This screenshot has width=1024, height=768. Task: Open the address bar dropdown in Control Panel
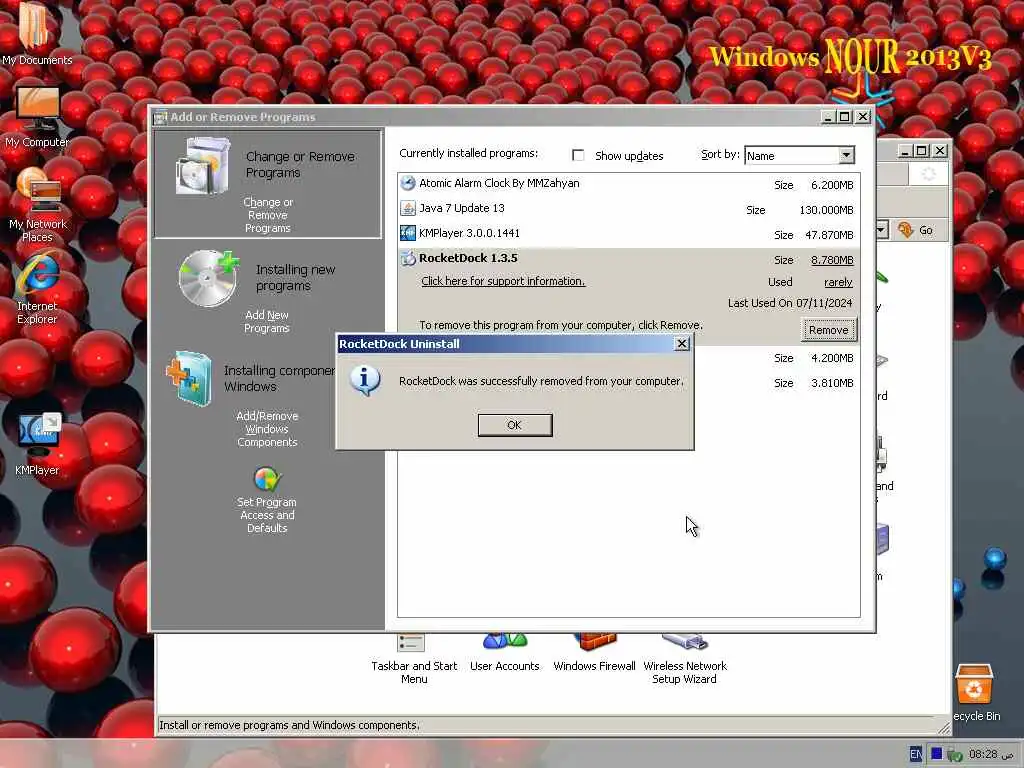[x=882, y=230]
